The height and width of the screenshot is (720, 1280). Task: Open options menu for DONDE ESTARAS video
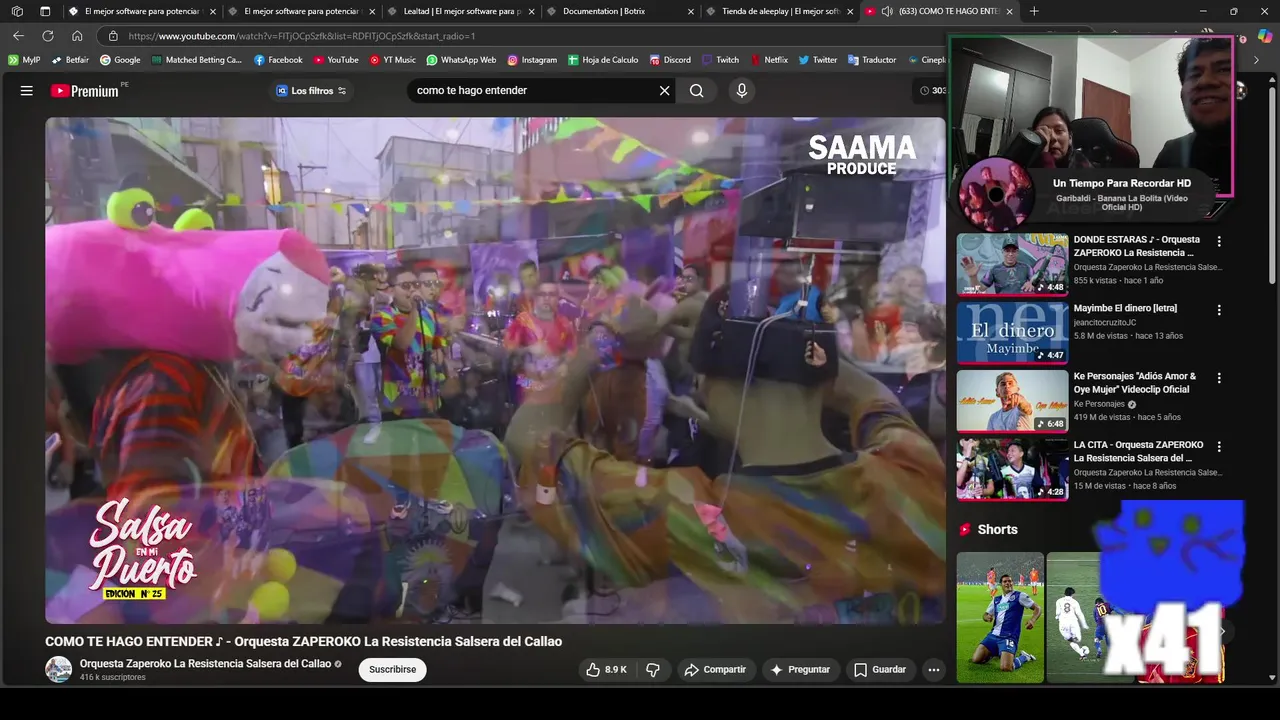click(1219, 241)
